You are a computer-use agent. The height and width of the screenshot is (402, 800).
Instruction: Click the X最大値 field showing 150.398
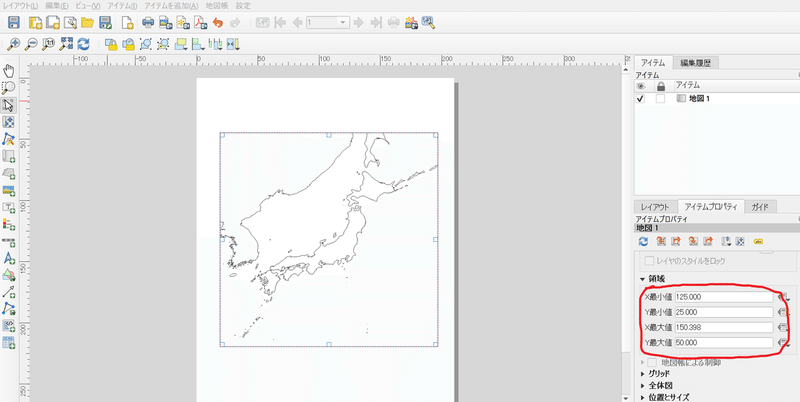coord(724,327)
